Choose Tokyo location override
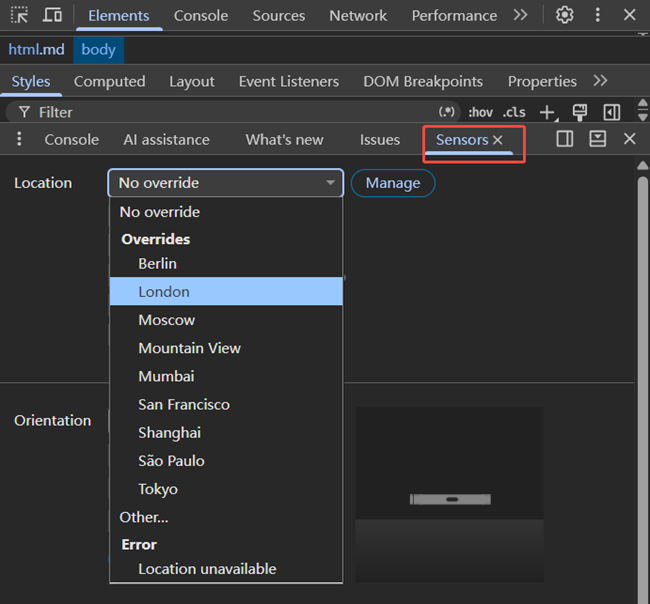This screenshot has width=650, height=604. point(226,489)
